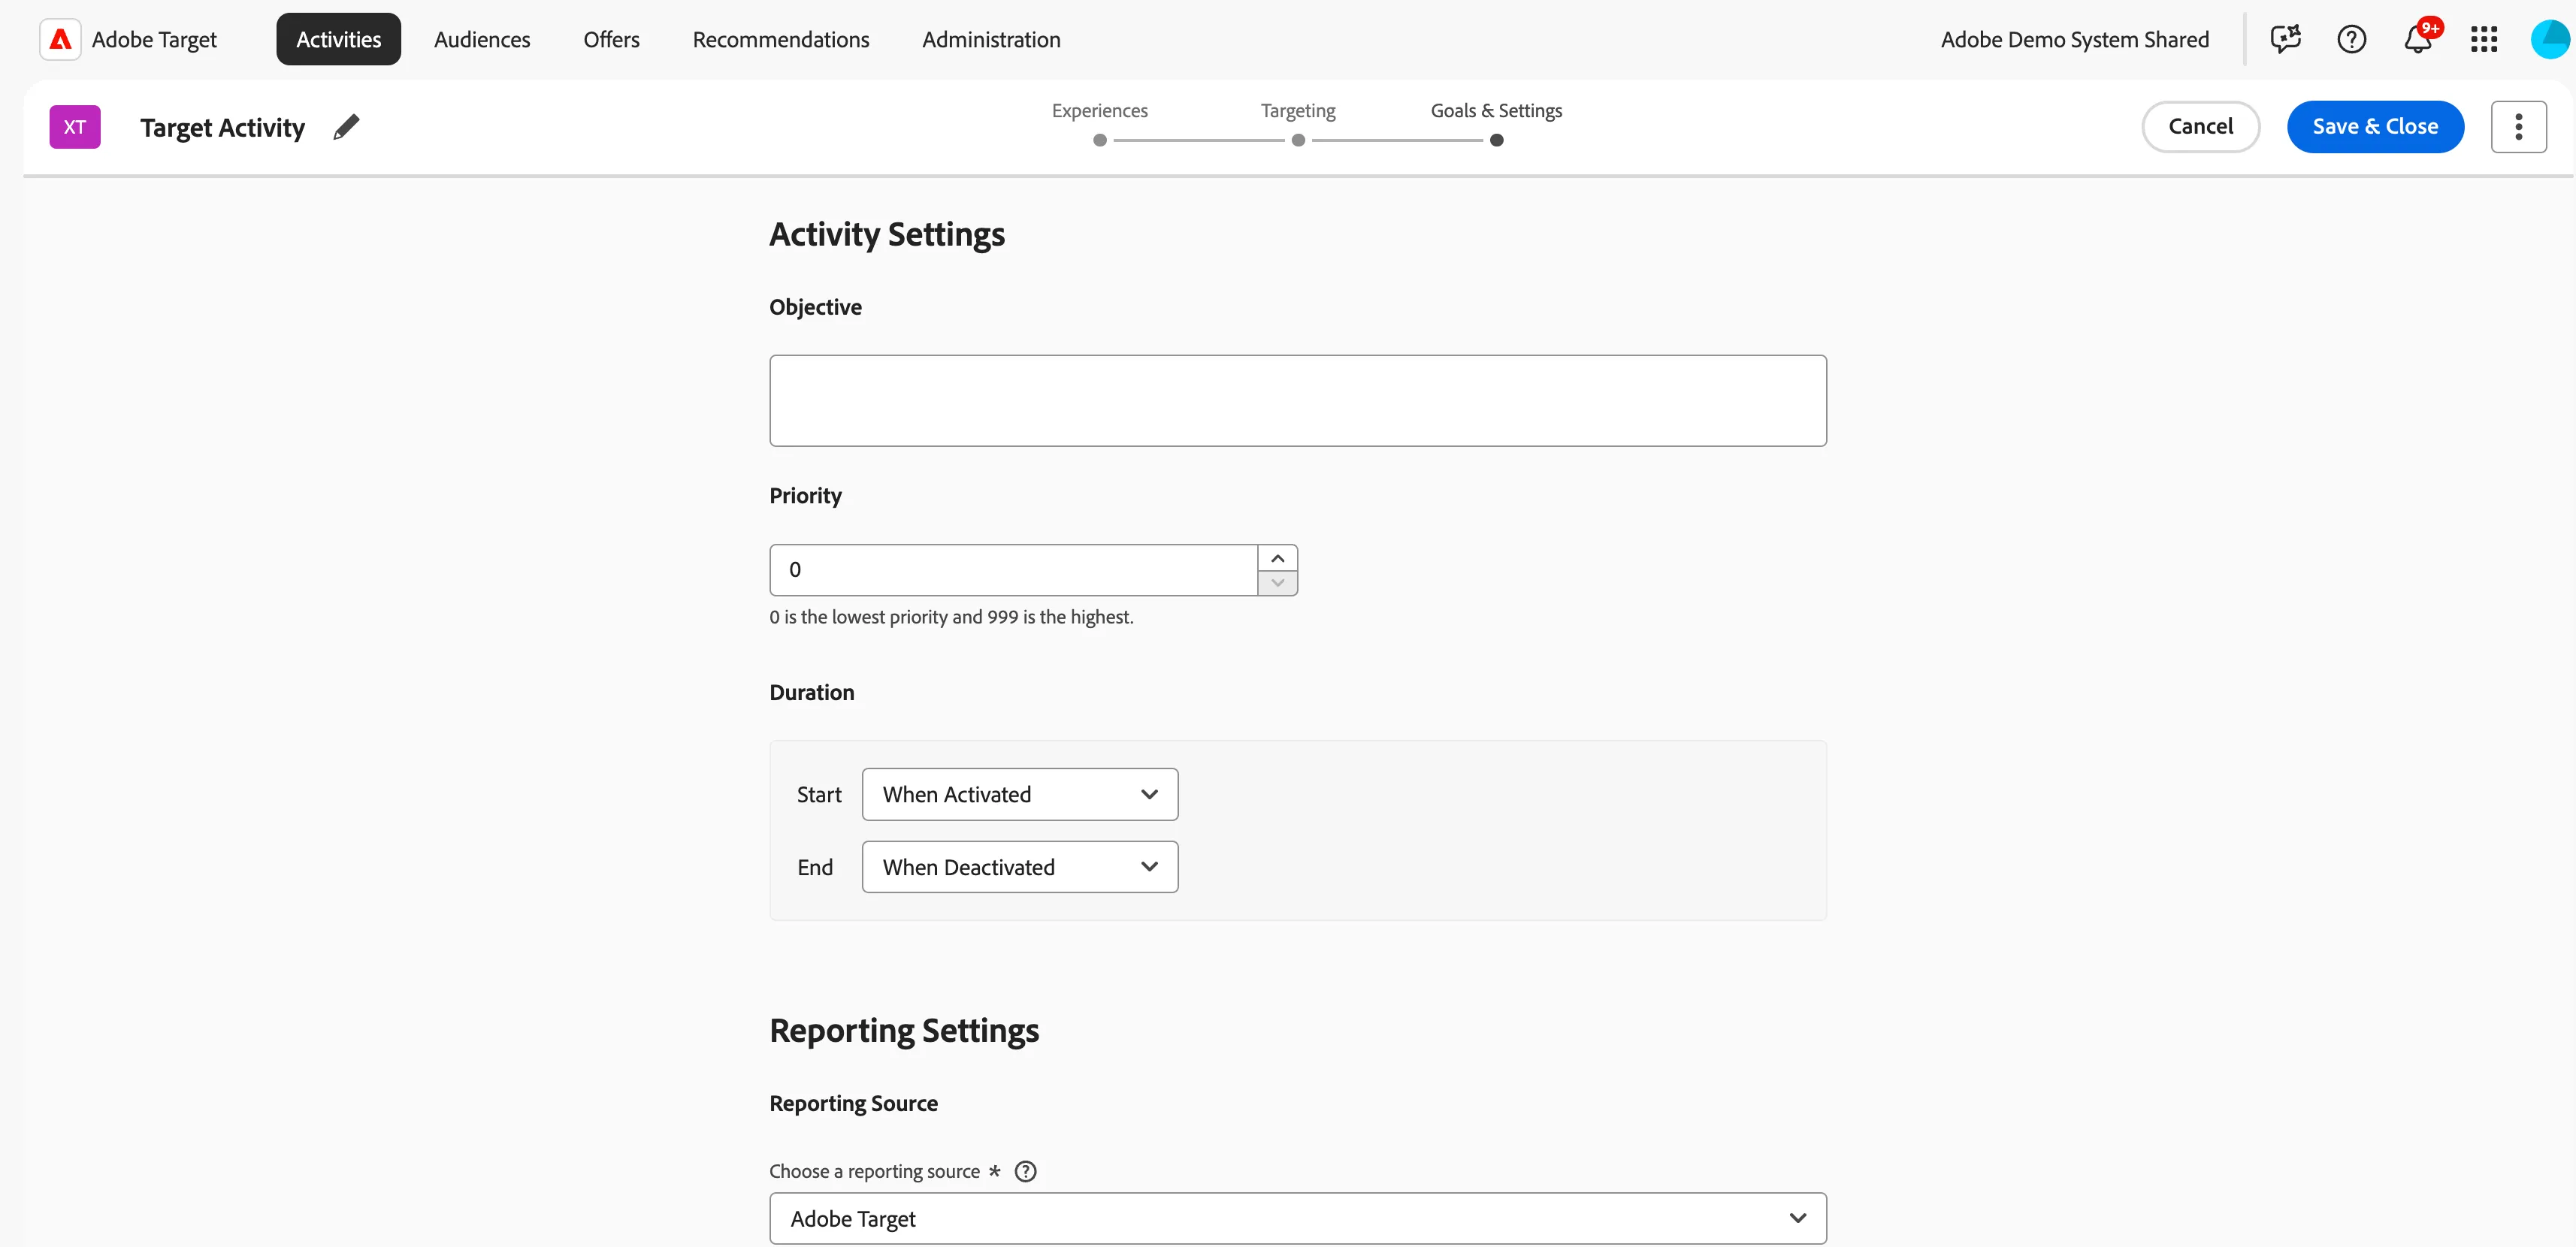Click into the Objective text area
This screenshot has width=2576, height=1247.
[x=1297, y=400]
